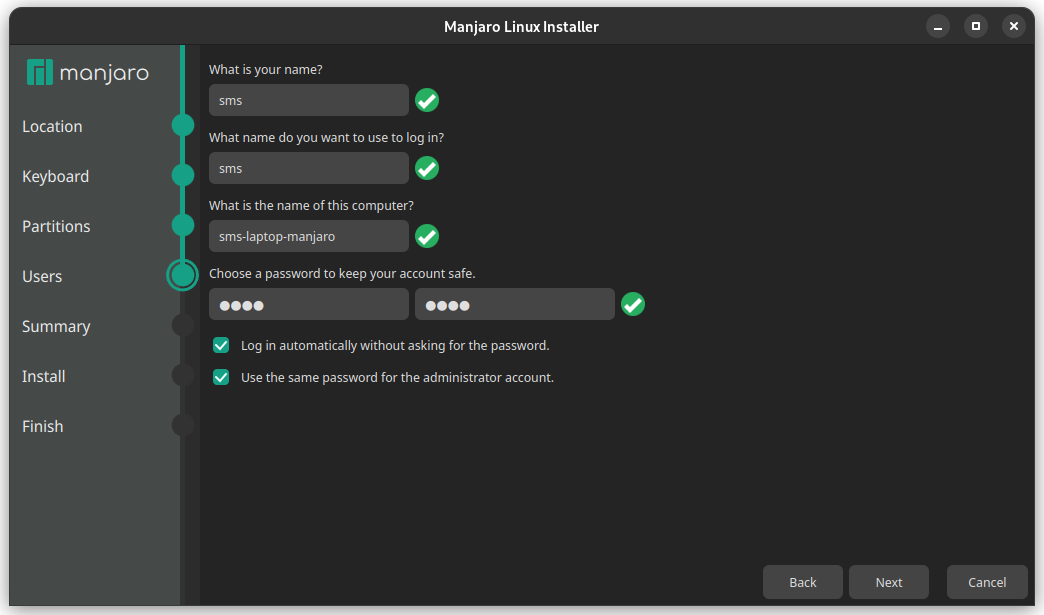Select the Location step in sidebar
The width and height of the screenshot is (1044, 615).
tap(52, 126)
